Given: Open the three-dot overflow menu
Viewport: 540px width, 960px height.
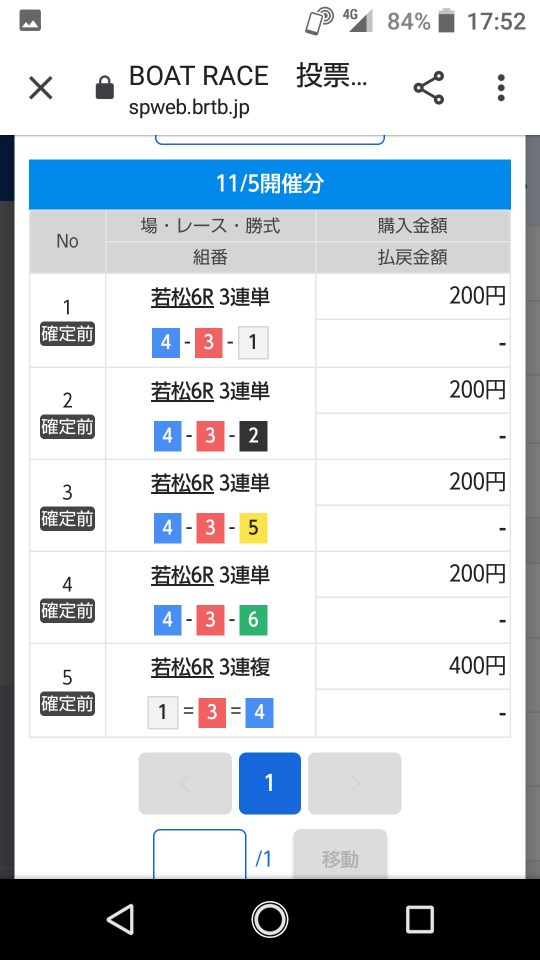Looking at the screenshot, I should pos(501,88).
